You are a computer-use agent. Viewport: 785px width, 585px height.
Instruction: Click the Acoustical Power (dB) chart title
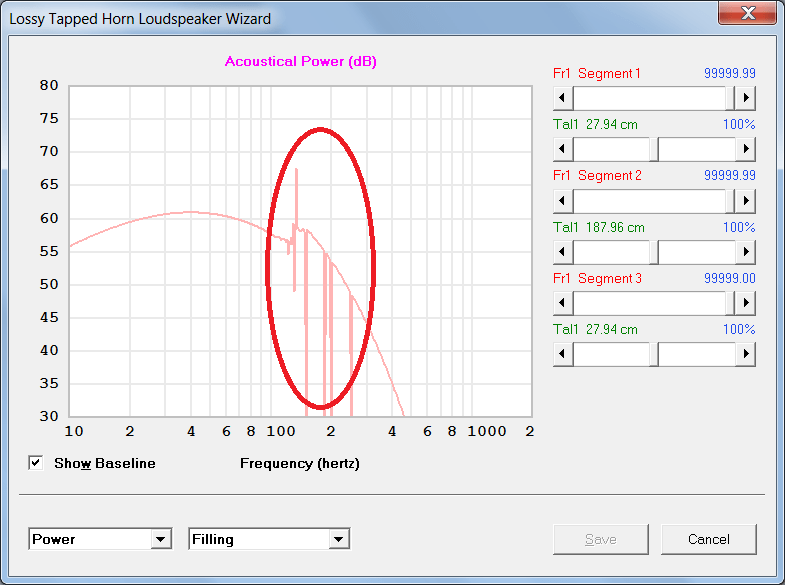point(301,62)
